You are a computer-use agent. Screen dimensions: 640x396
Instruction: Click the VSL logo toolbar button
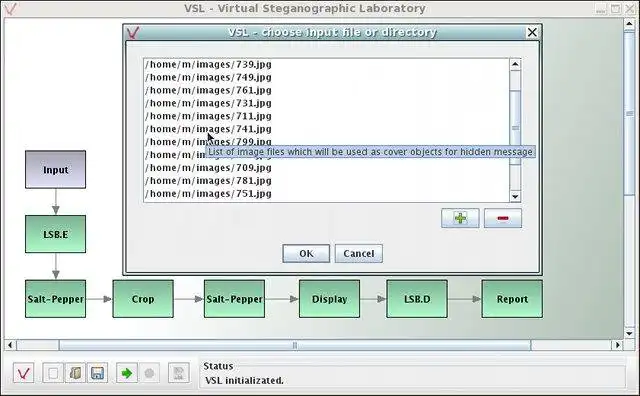(x=23, y=373)
